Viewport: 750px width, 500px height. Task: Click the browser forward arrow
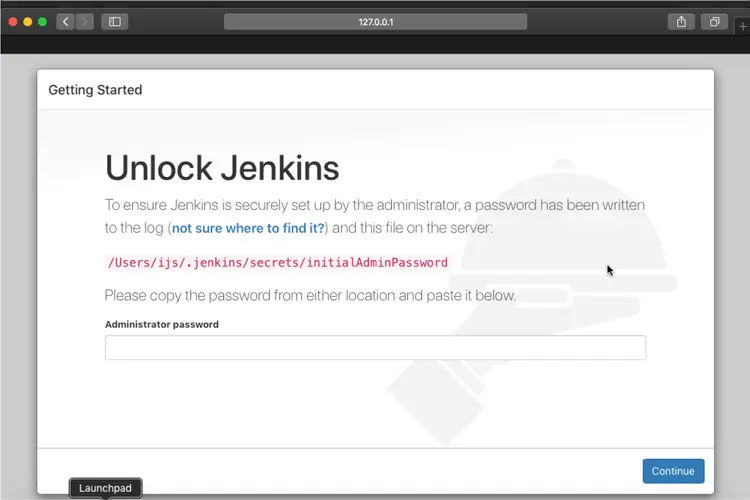[x=85, y=22]
